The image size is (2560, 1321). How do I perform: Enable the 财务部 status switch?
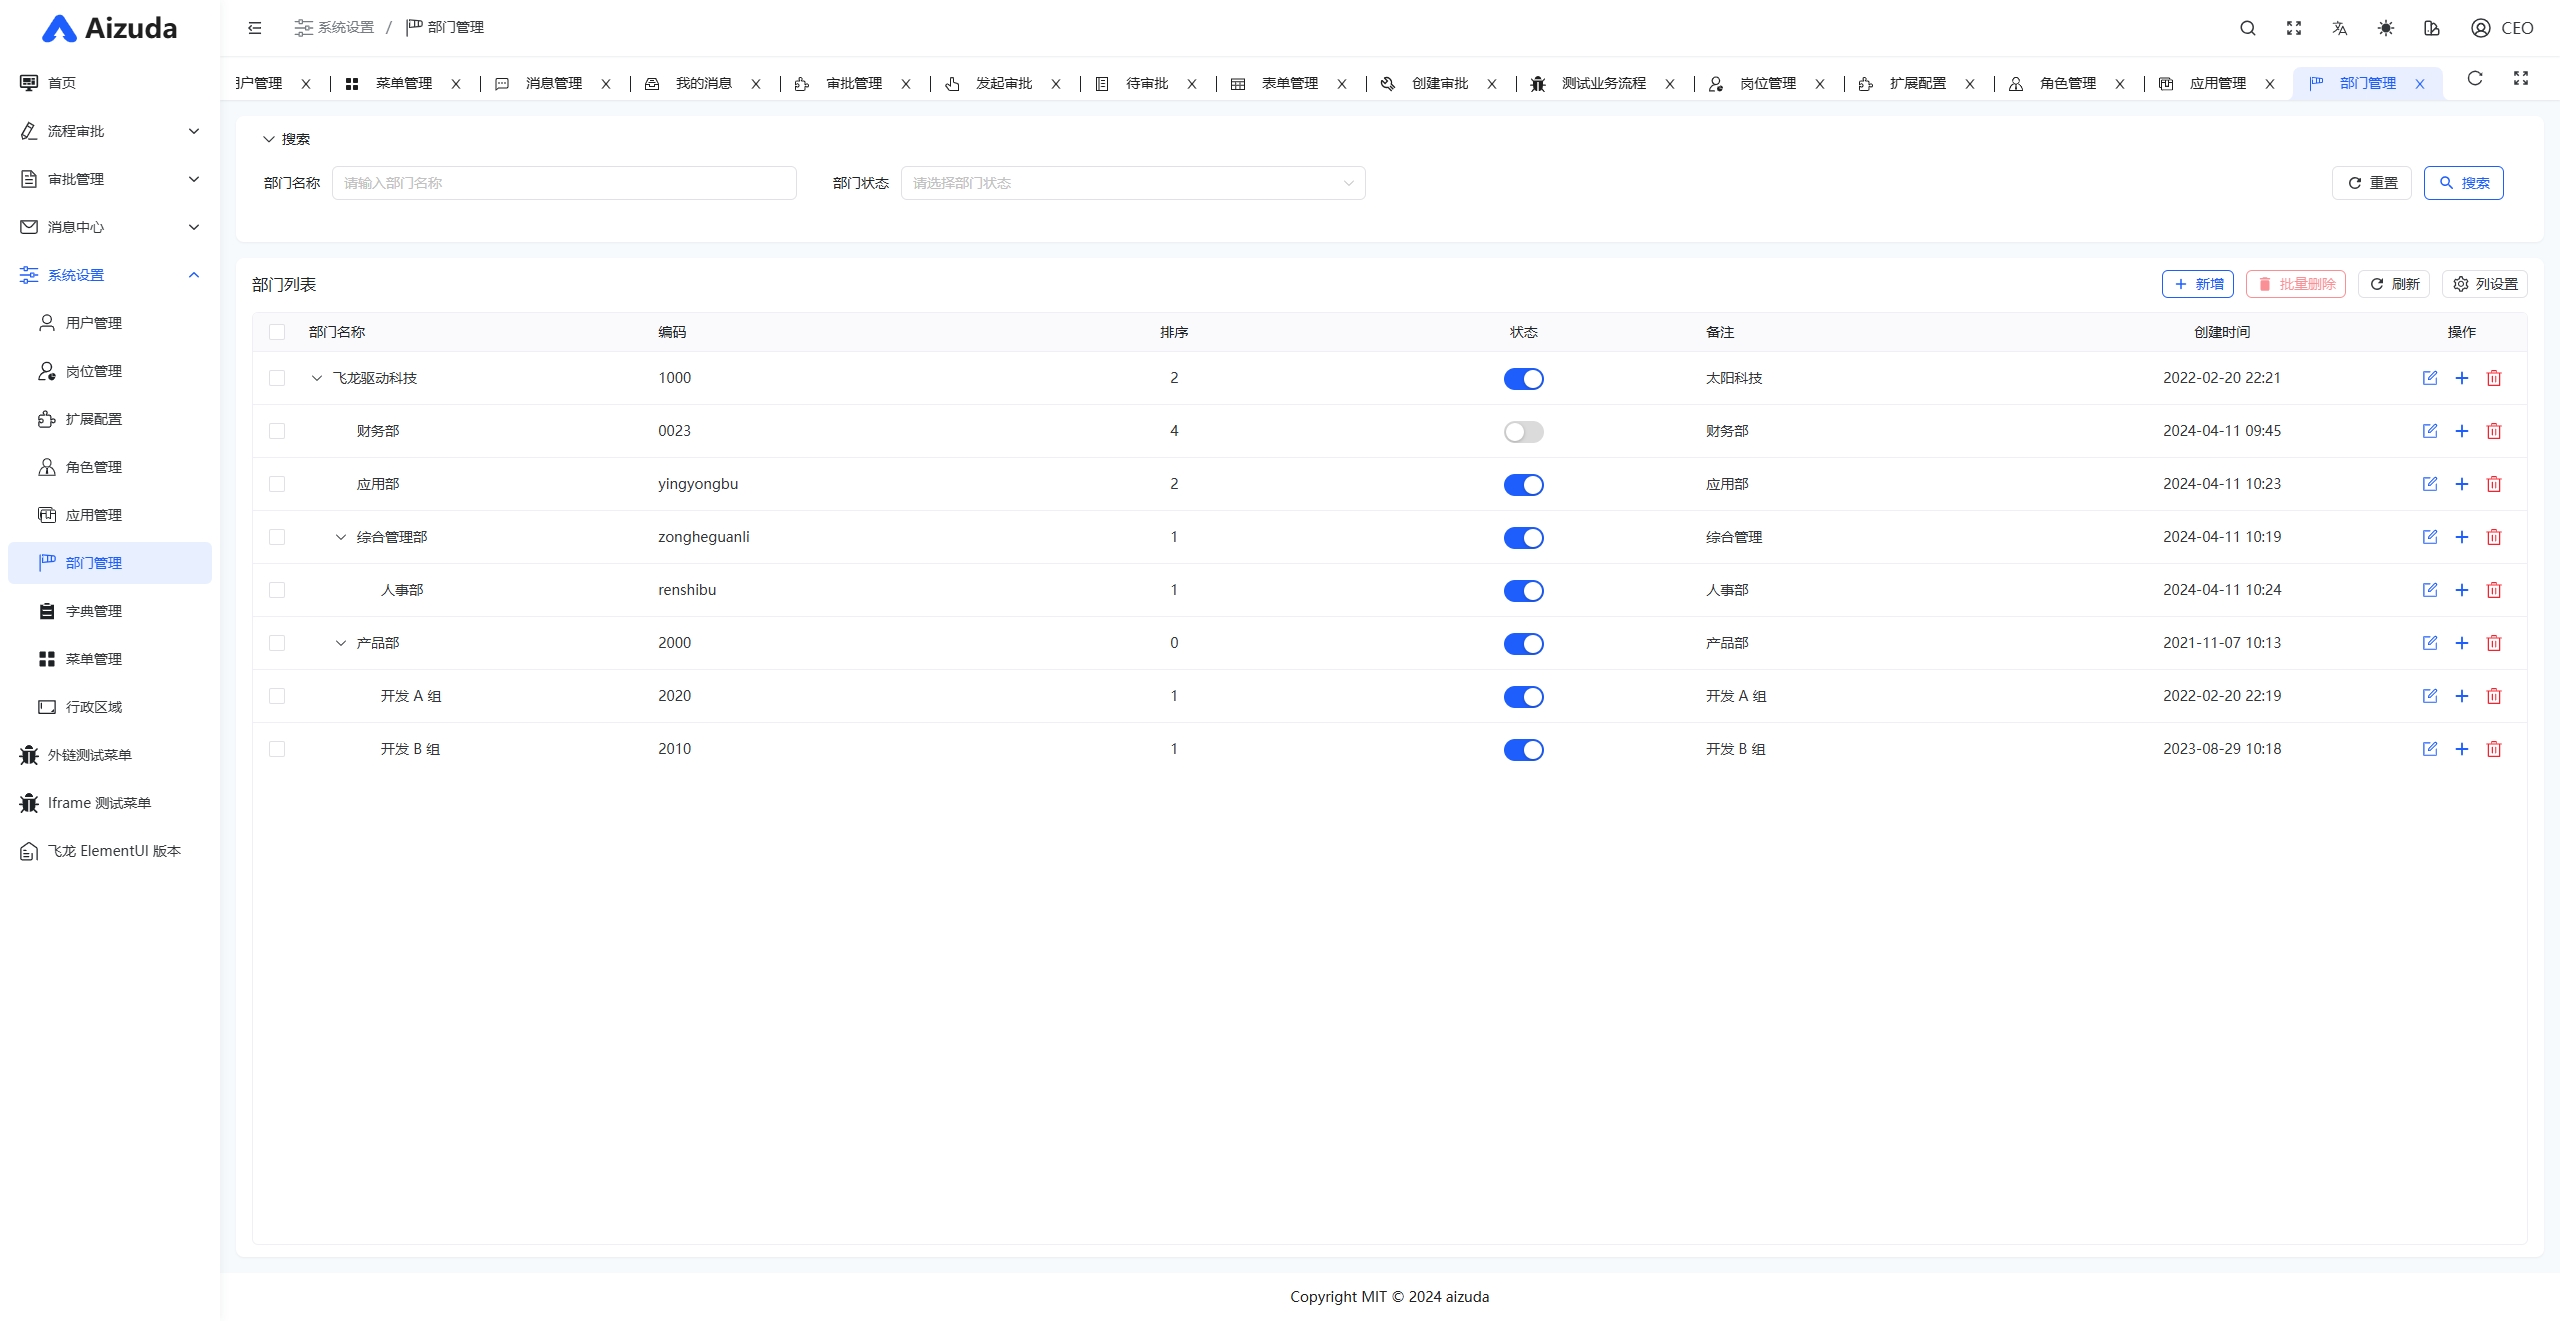(1523, 432)
